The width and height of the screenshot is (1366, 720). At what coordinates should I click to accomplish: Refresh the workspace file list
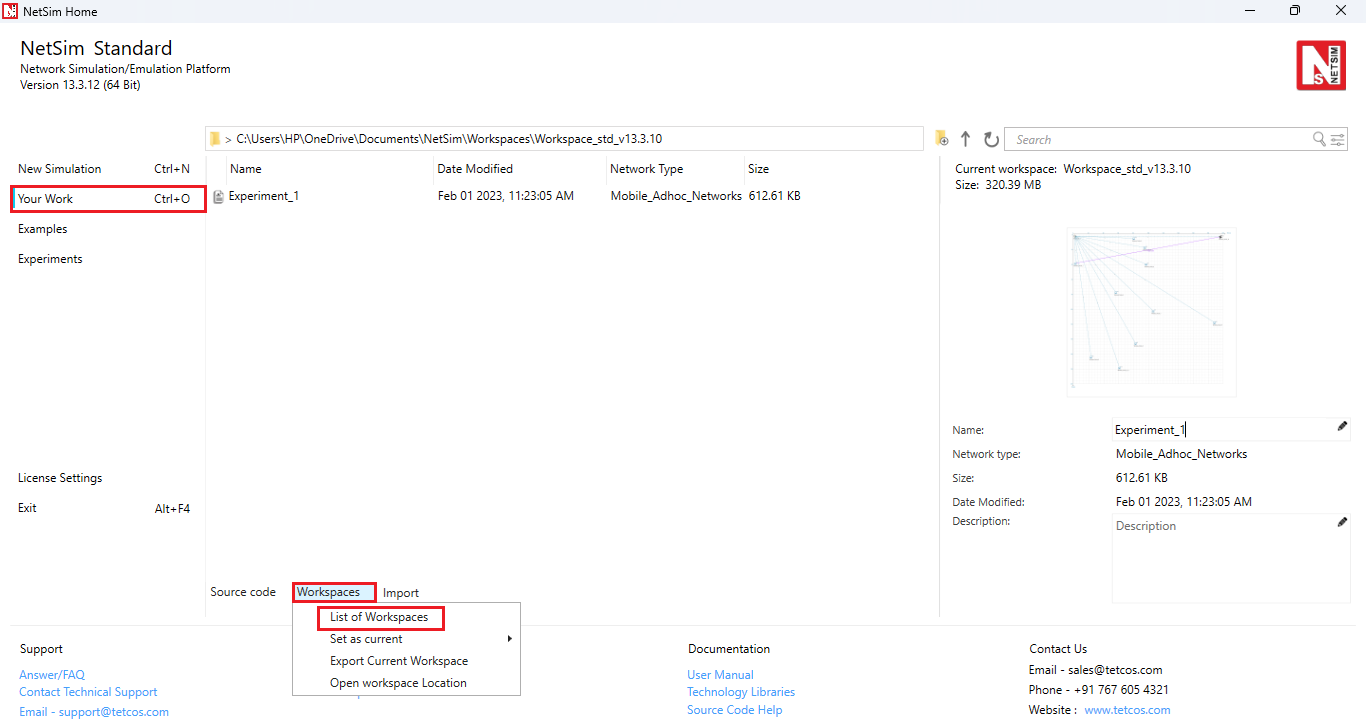point(991,139)
